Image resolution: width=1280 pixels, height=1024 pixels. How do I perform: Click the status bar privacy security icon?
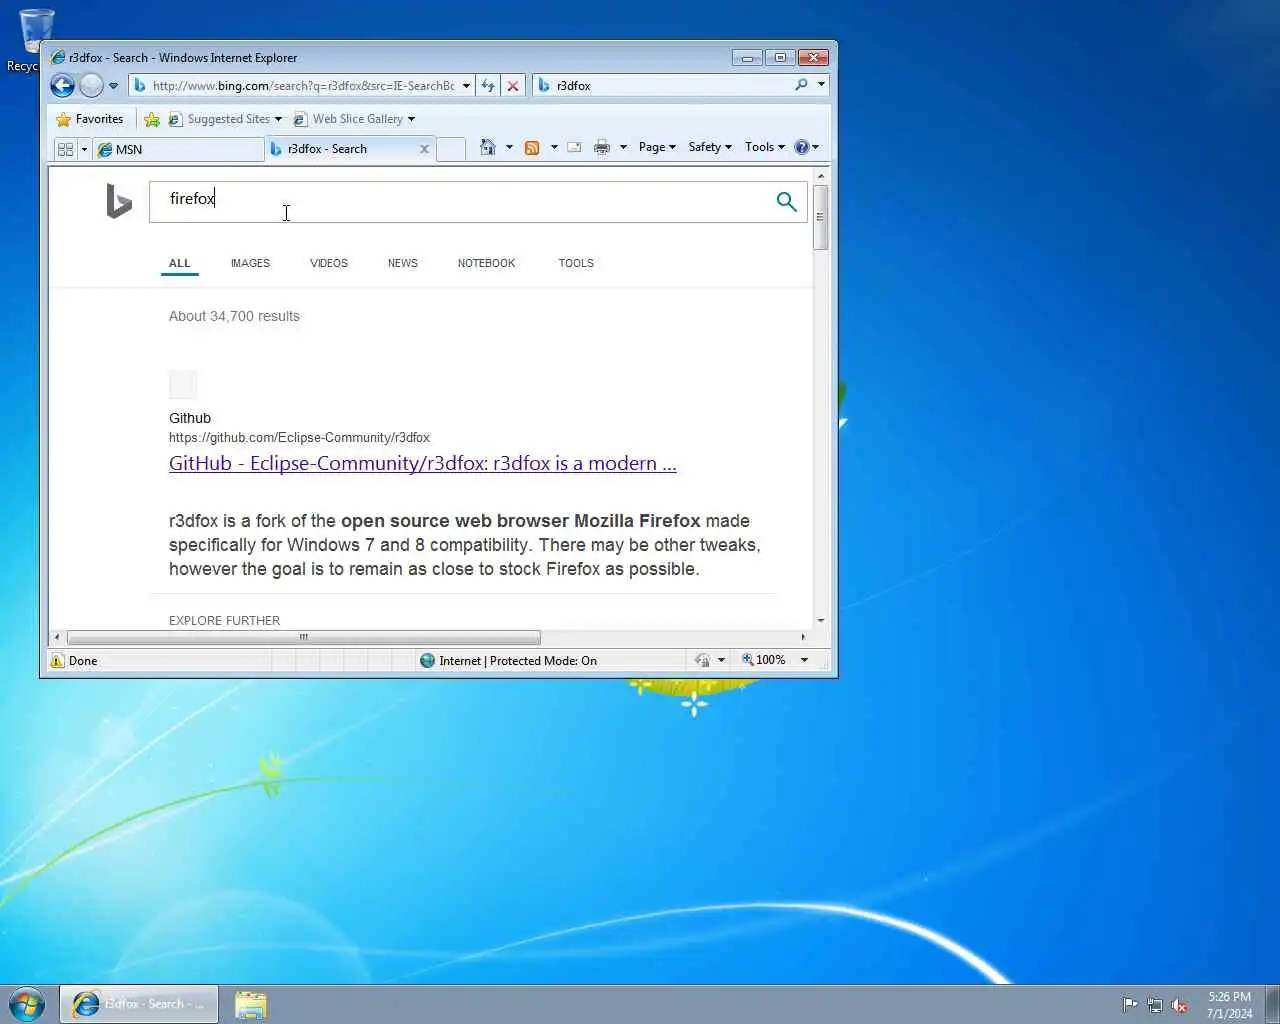pos(702,660)
